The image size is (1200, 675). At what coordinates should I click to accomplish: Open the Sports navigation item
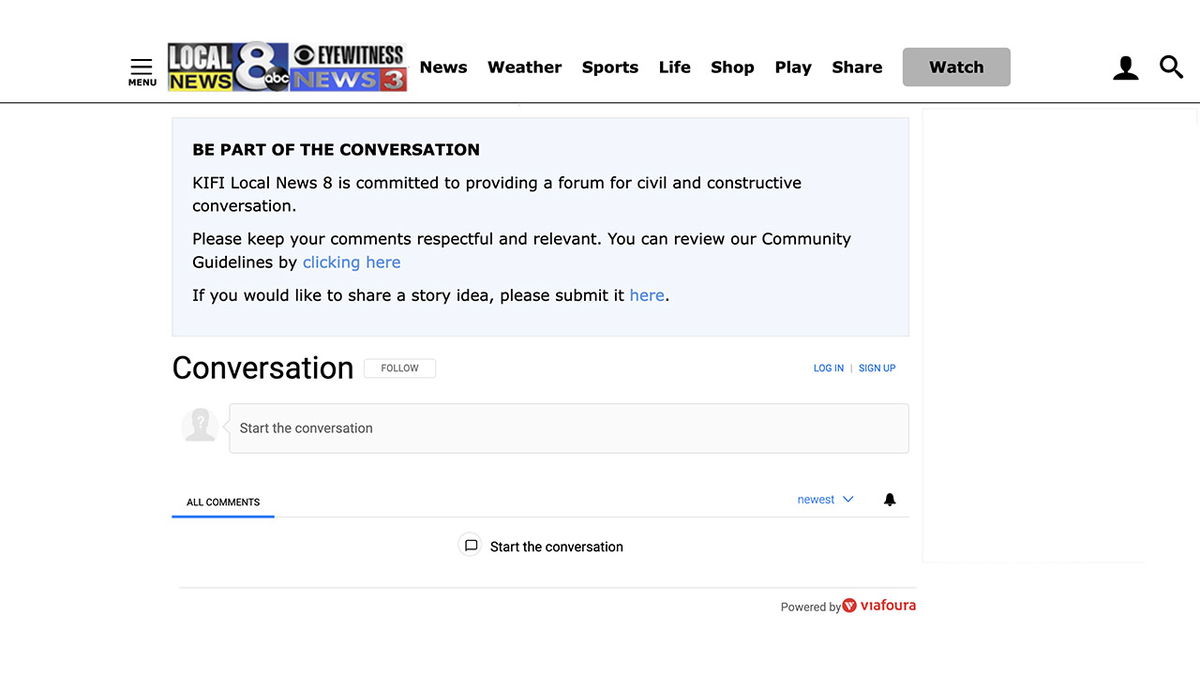[x=610, y=67]
